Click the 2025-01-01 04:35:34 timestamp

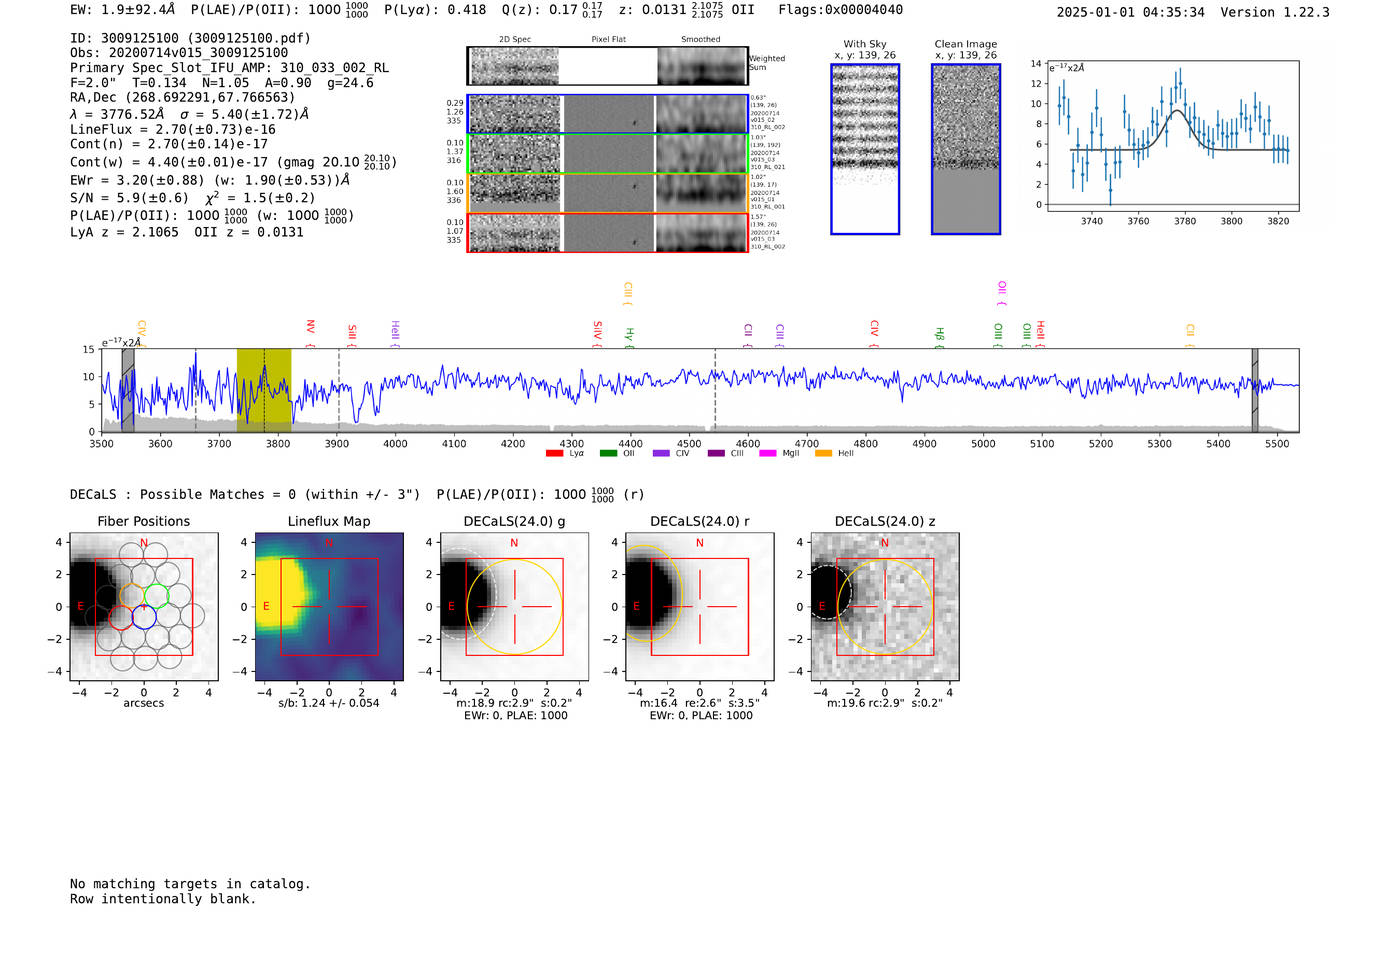pyautogui.click(x=1131, y=12)
